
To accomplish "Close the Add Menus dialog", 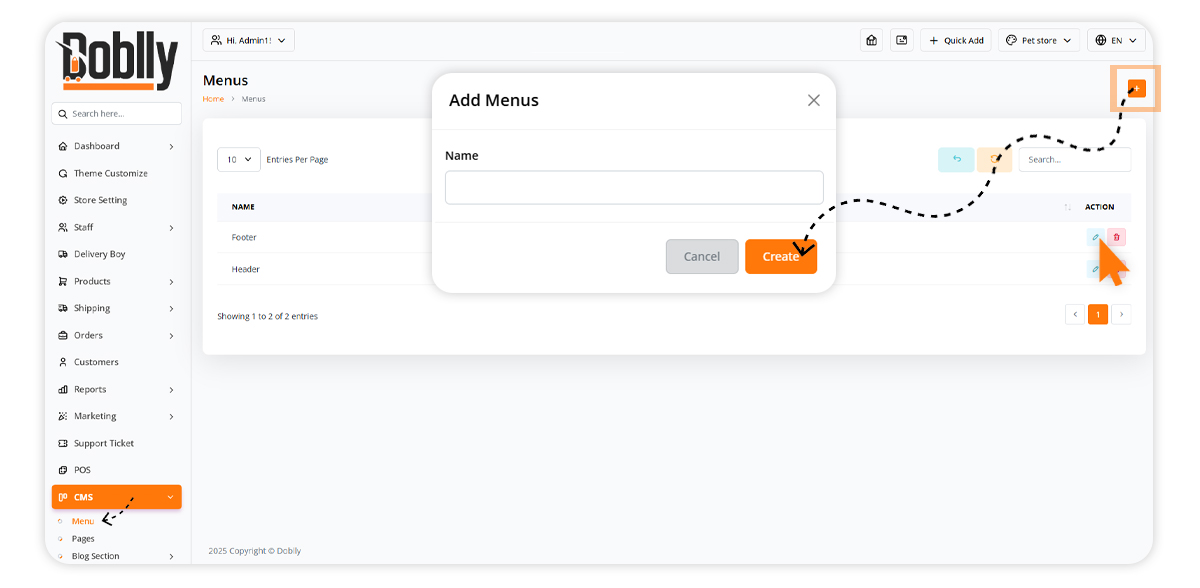I will [x=813, y=100].
